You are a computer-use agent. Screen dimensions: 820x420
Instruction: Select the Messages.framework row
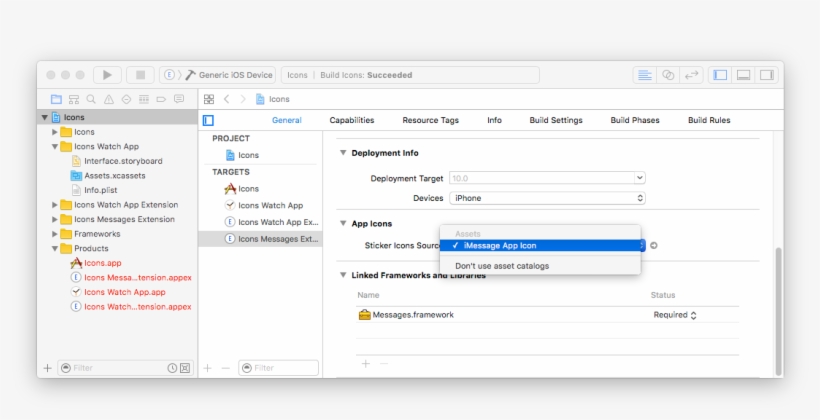click(x=548, y=315)
